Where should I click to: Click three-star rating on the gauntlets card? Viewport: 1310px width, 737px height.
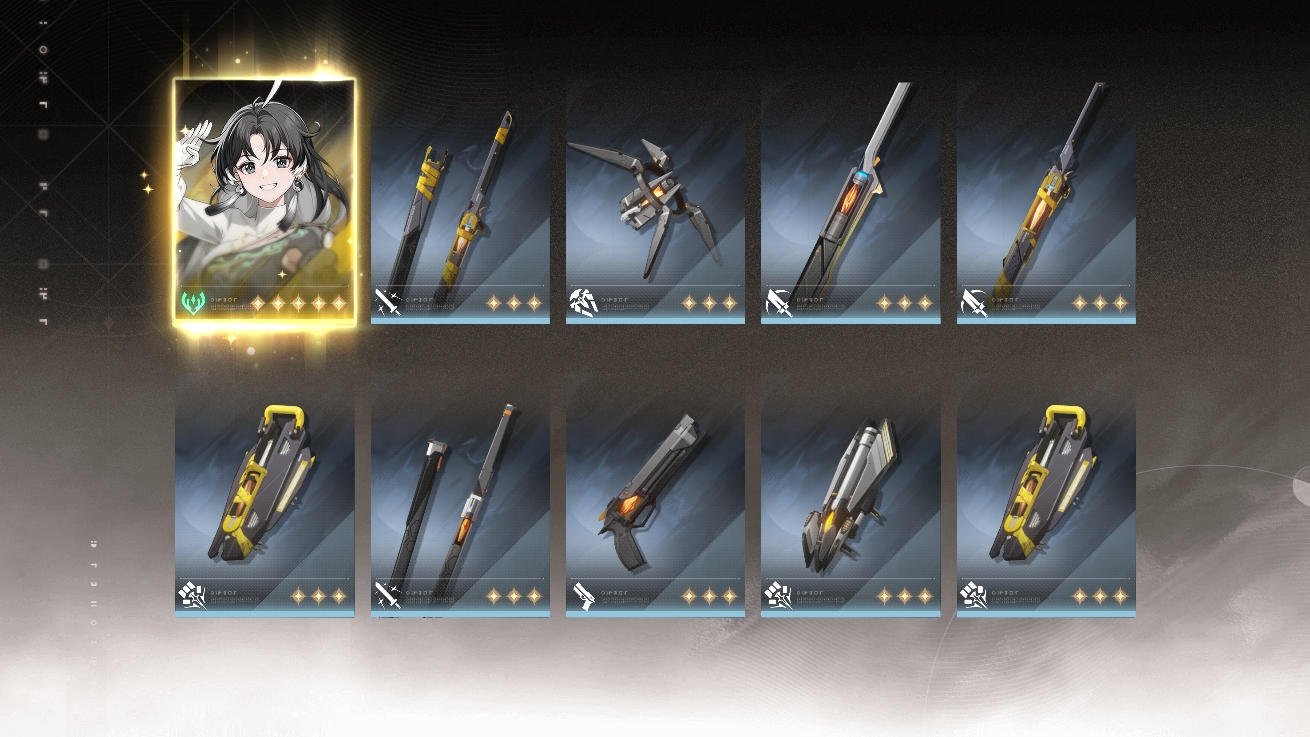tap(709, 303)
